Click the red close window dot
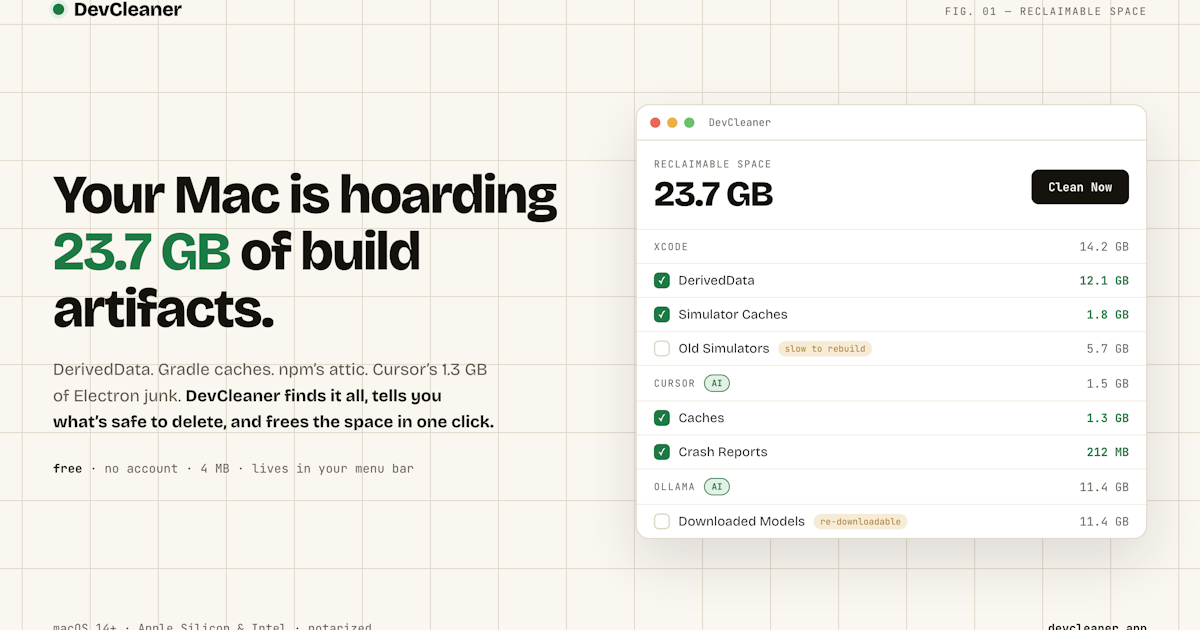This screenshot has width=1200, height=630. (655, 123)
